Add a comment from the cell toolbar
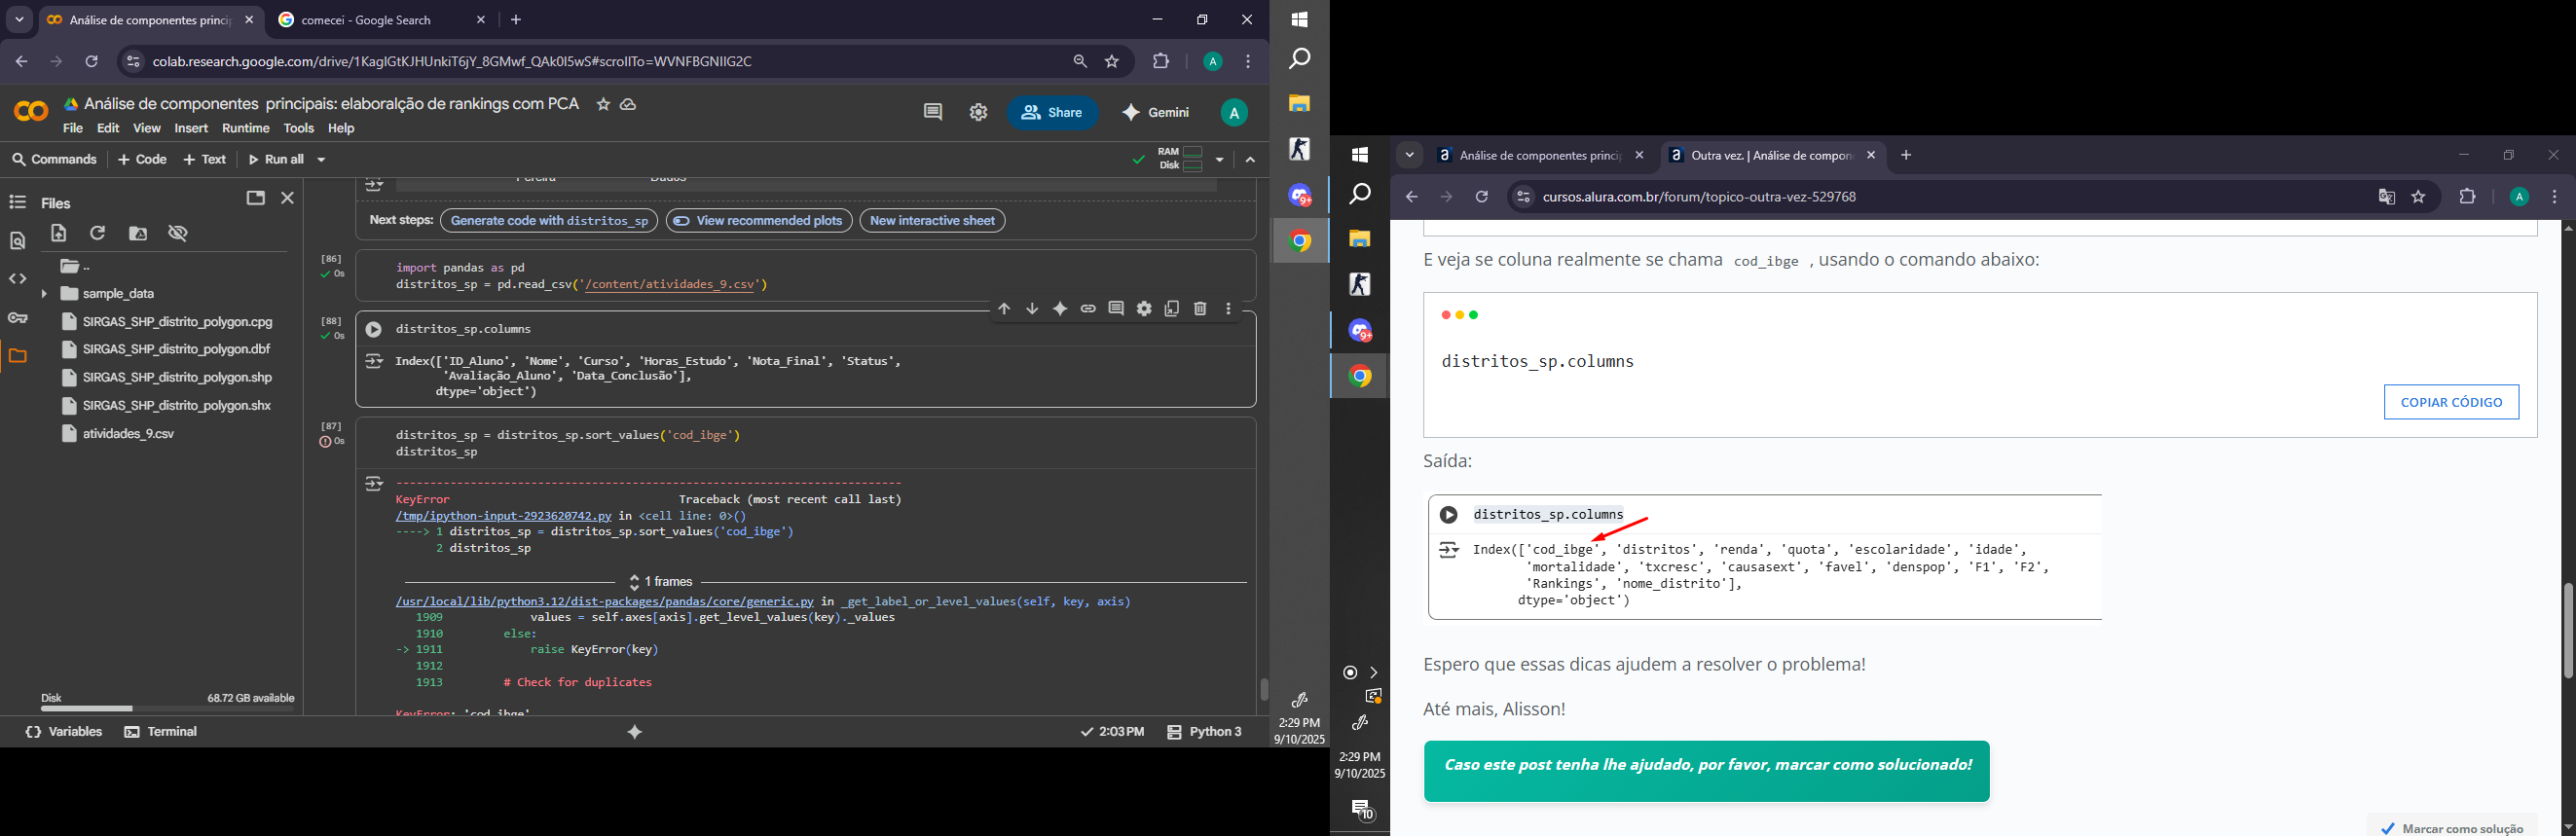The image size is (2576, 836). point(1116,310)
